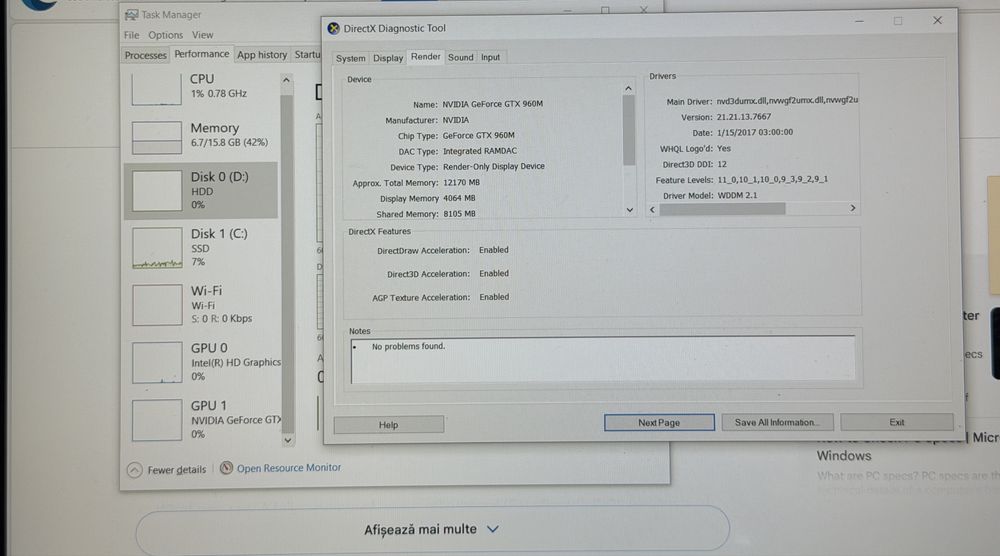Select Disk 0 (D:) HDD entry
This screenshot has width=1000, height=556.
point(202,191)
